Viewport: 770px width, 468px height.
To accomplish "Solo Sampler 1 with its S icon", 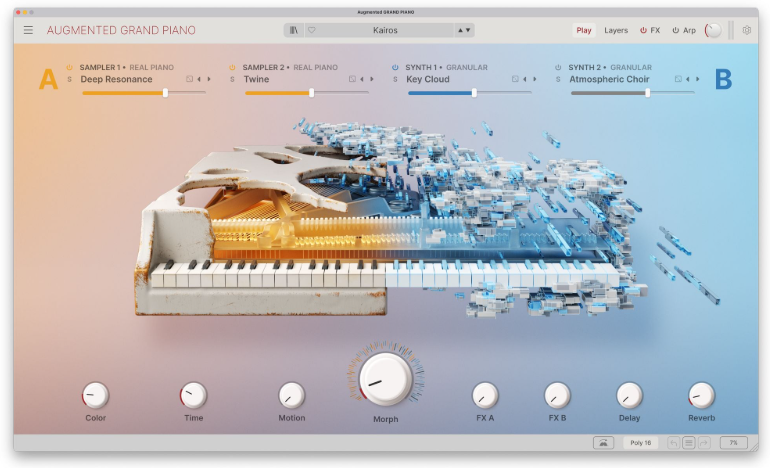I will pos(69,79).
